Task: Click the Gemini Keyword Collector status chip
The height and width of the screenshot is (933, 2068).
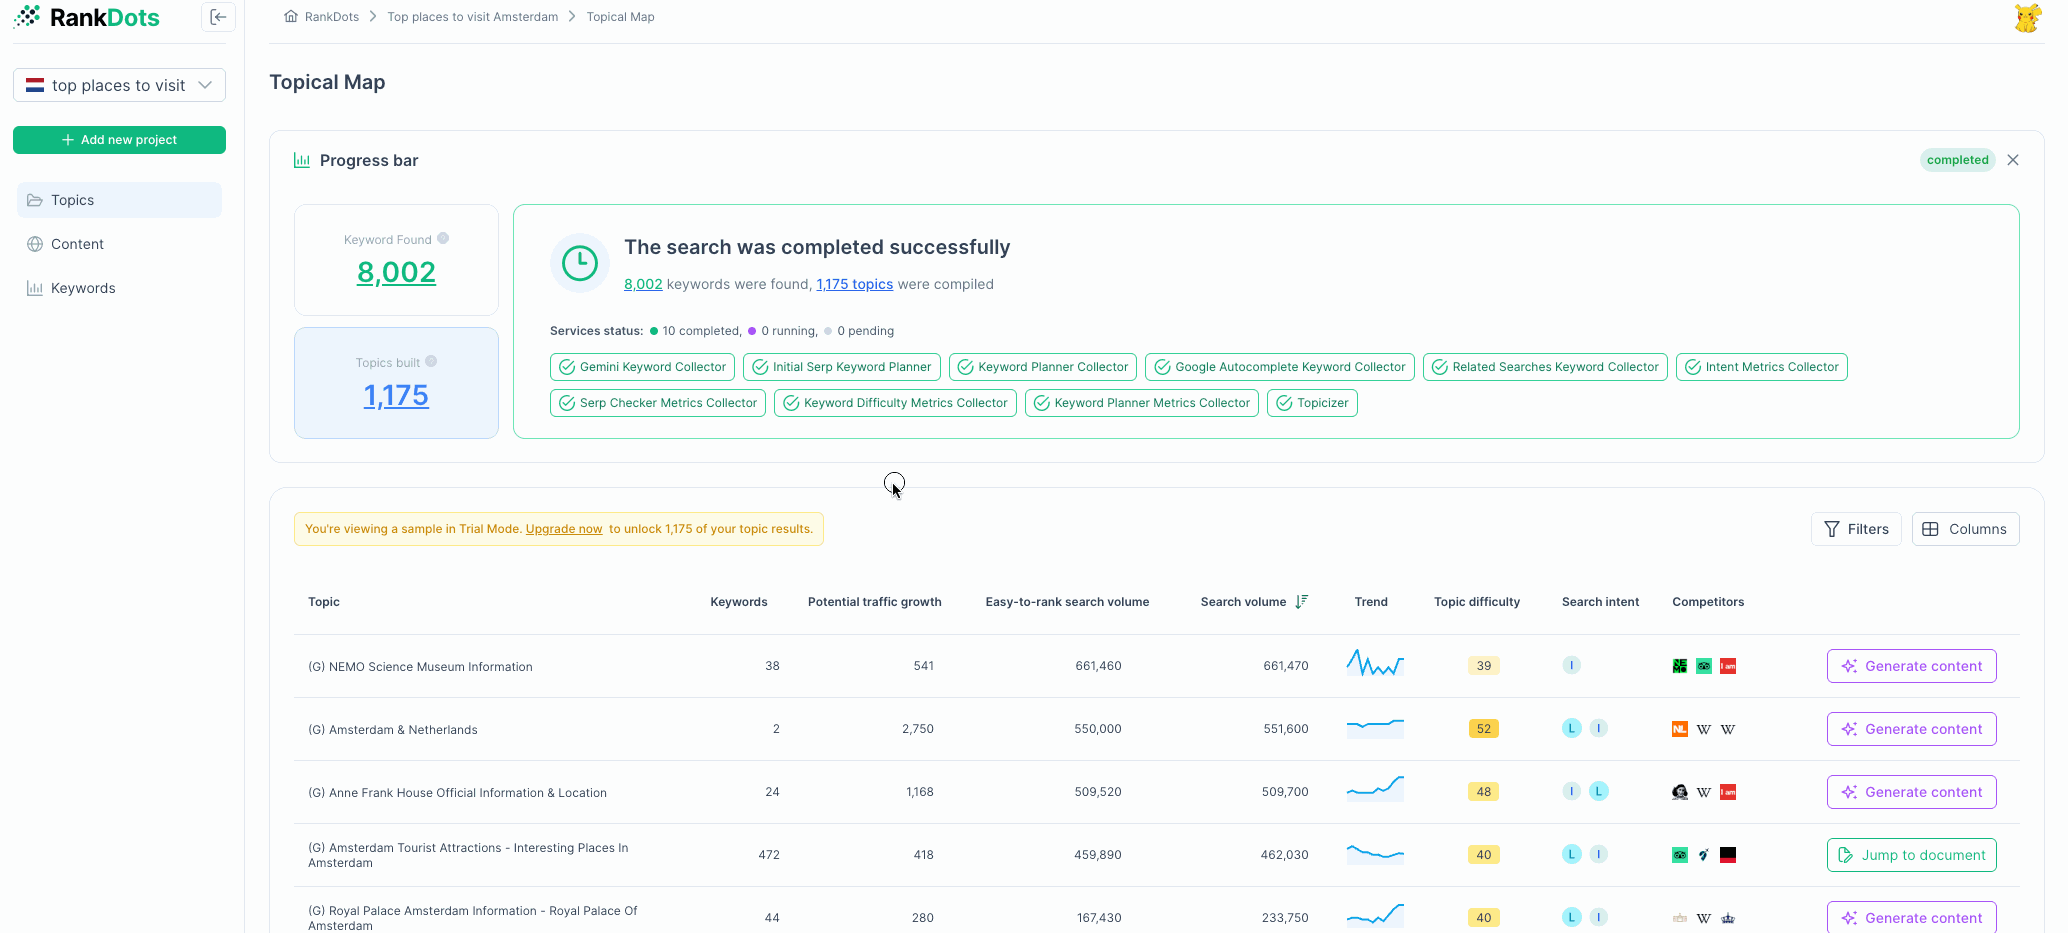Action: (642, 367)
